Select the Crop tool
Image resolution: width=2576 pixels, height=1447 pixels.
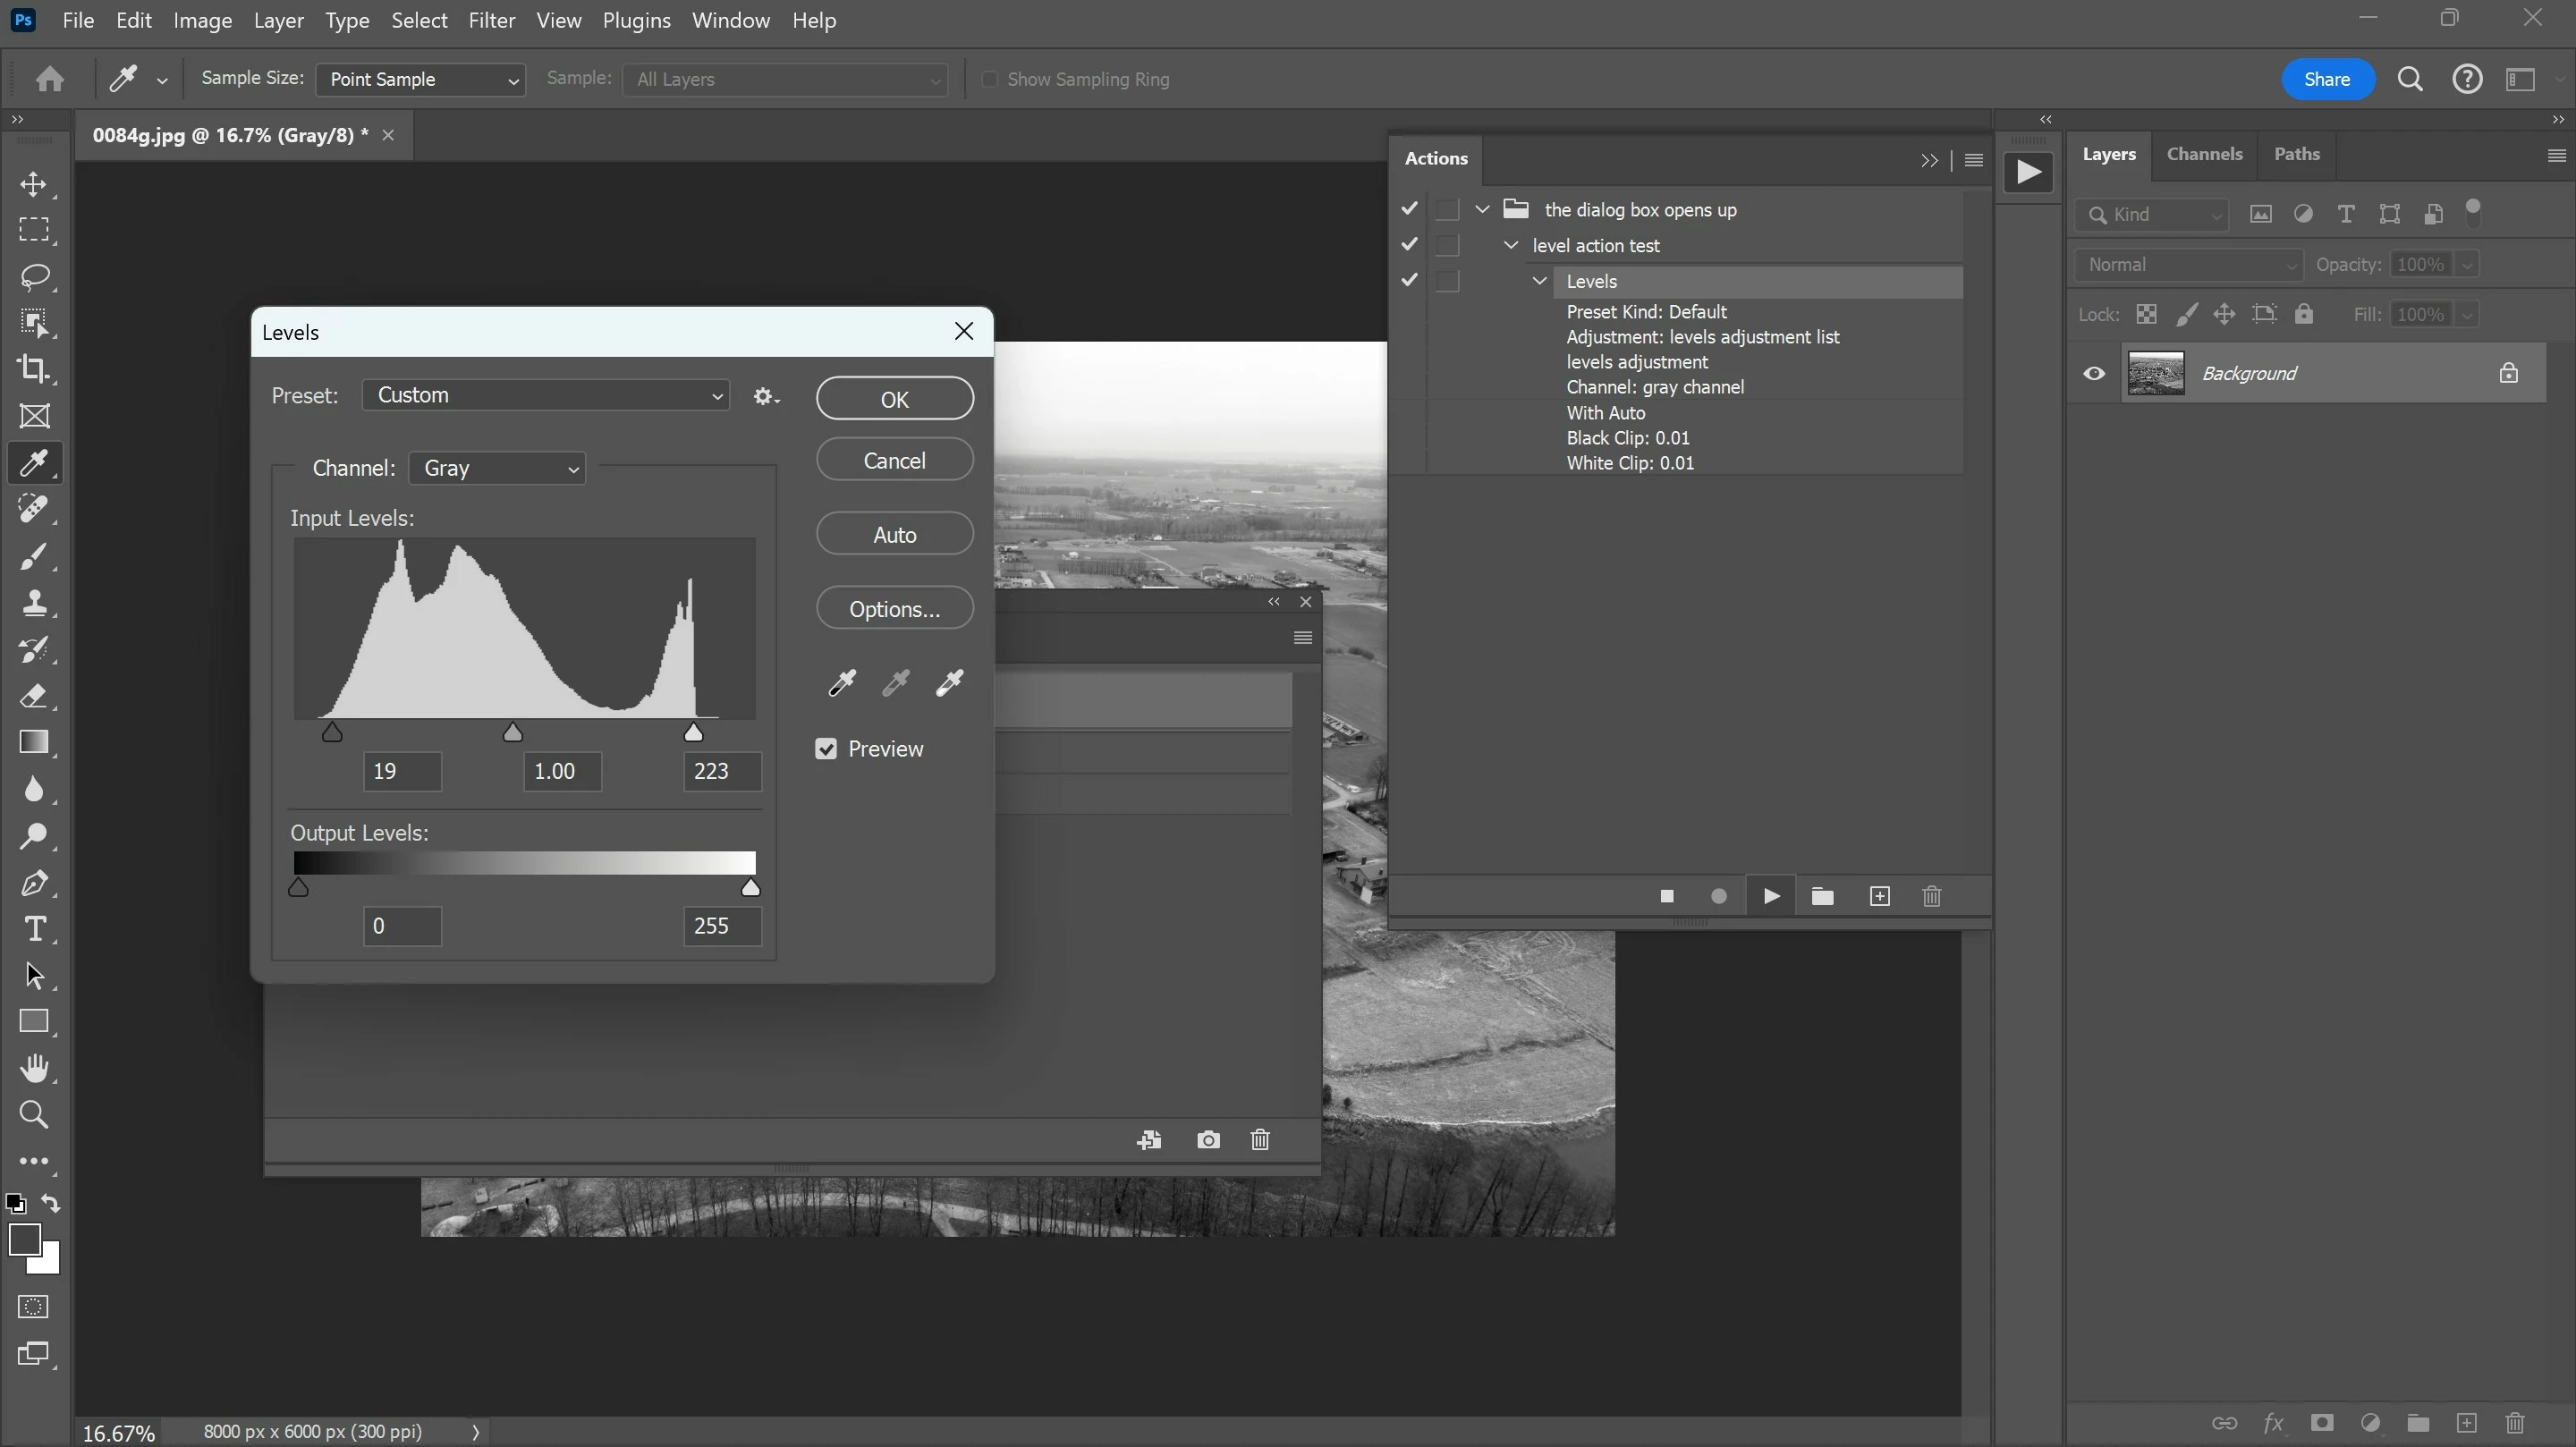34,369
